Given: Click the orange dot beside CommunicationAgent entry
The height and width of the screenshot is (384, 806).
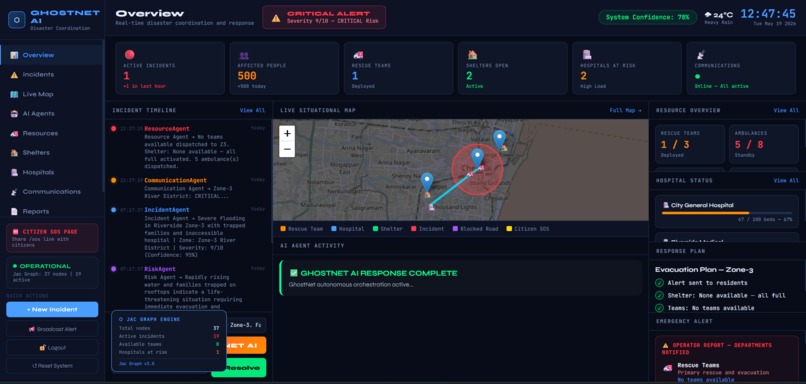Looking at the screenshot, I should [114, 180].
